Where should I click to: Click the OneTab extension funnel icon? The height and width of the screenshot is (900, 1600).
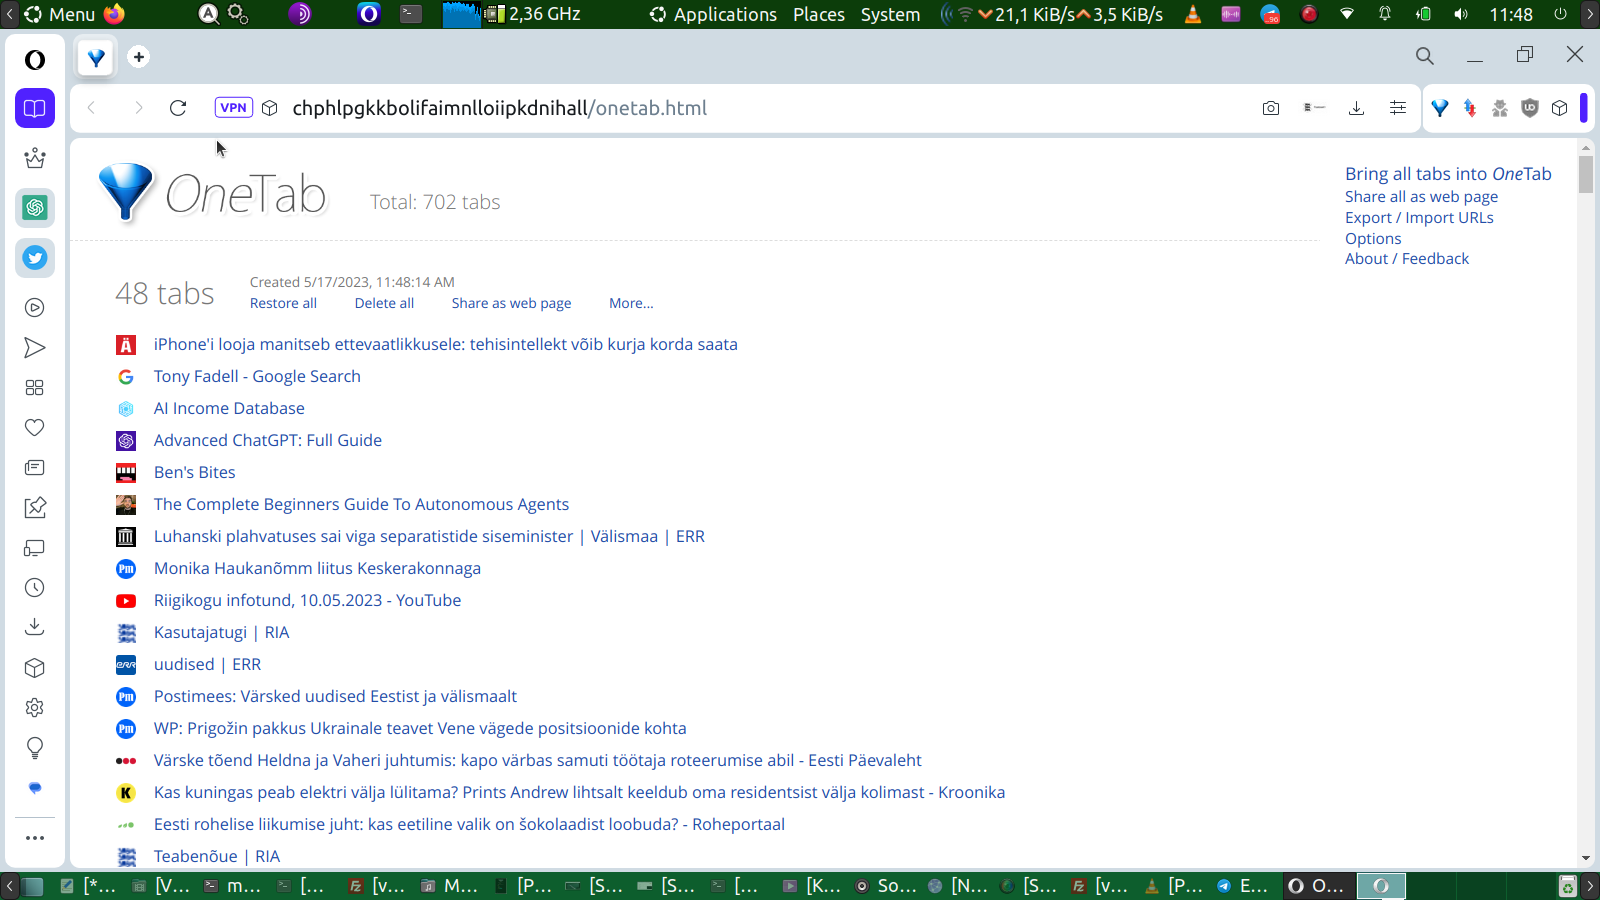point(1440,108)
